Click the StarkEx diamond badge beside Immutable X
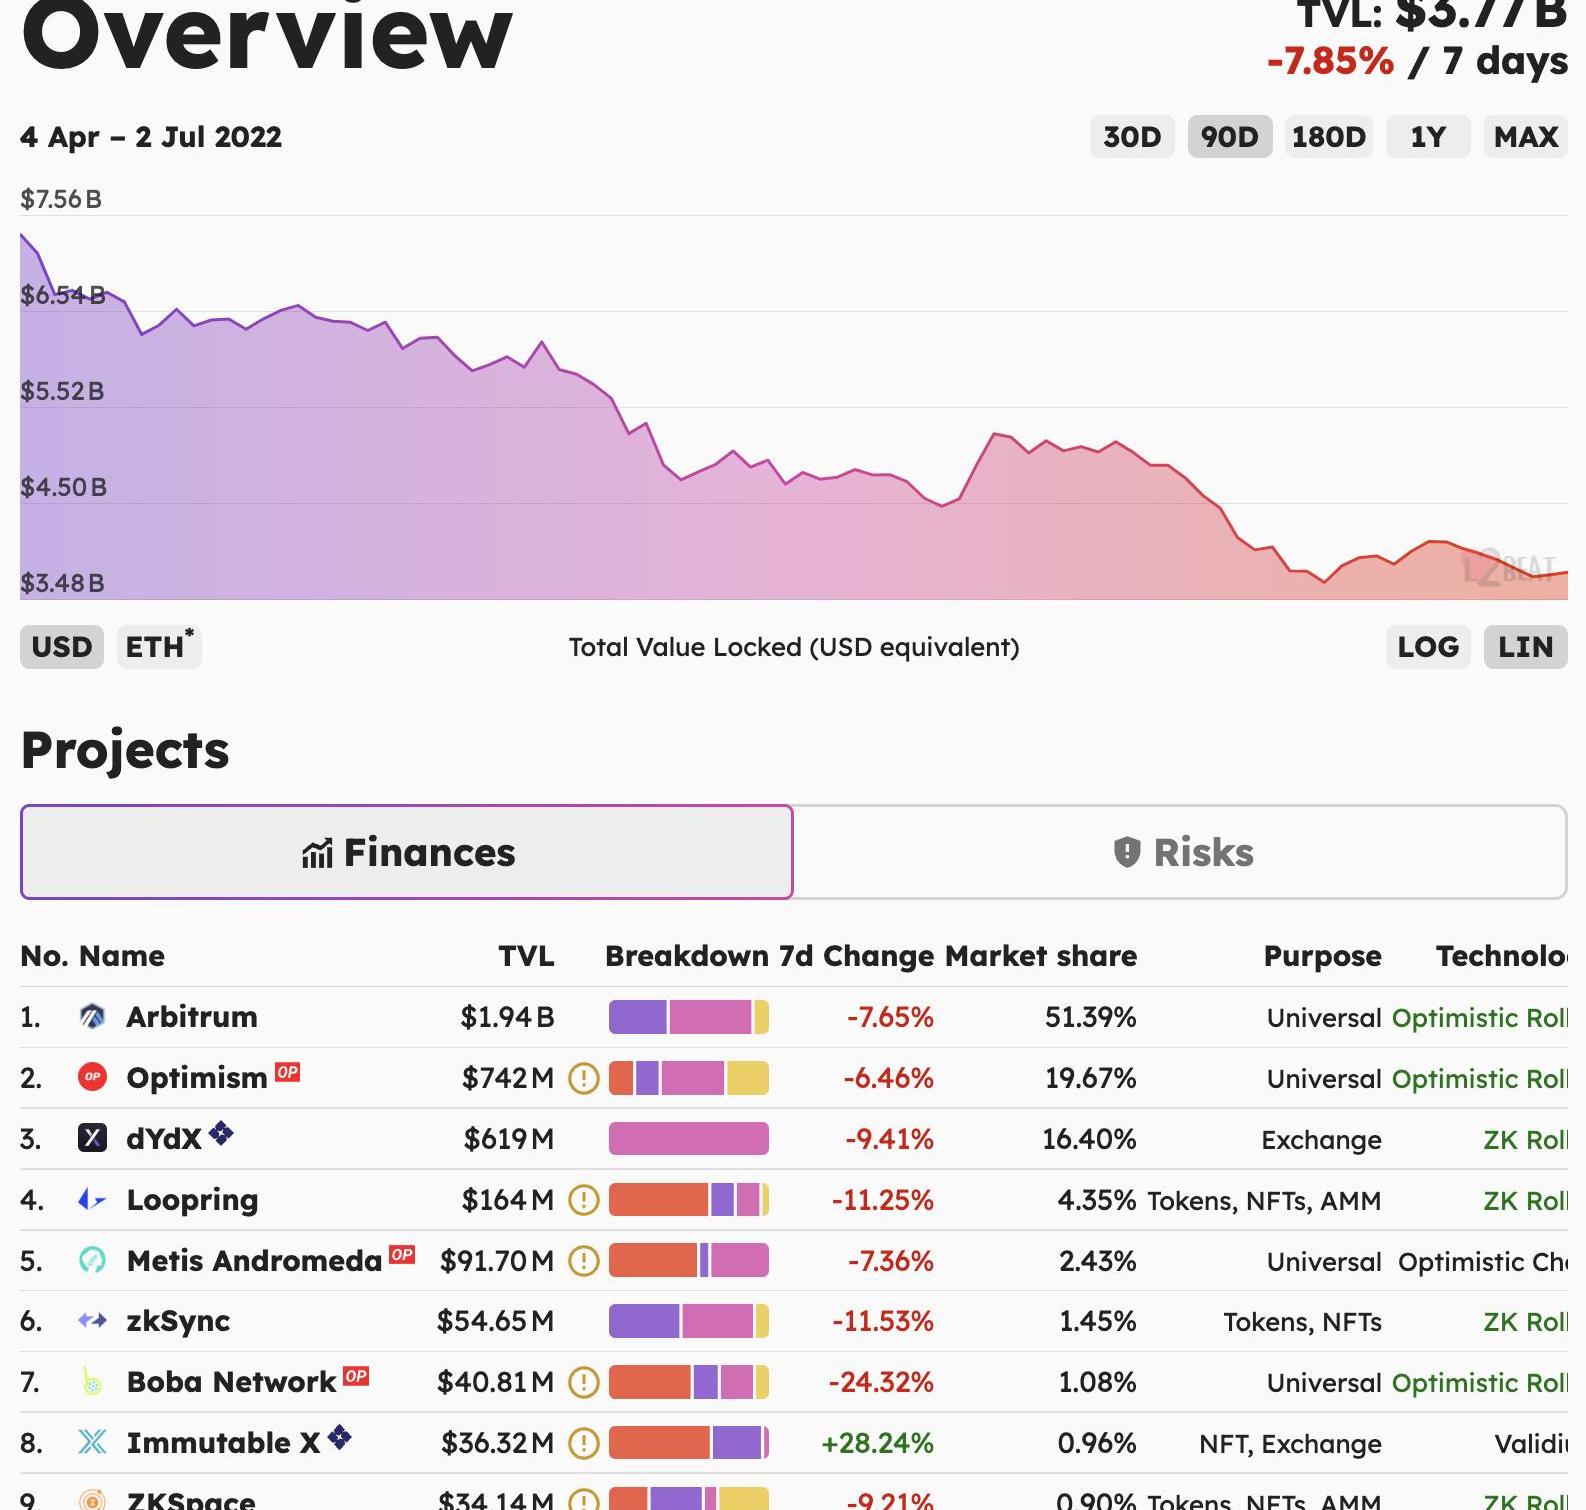This screenshot has height=1510, width=1586. 340,1437
